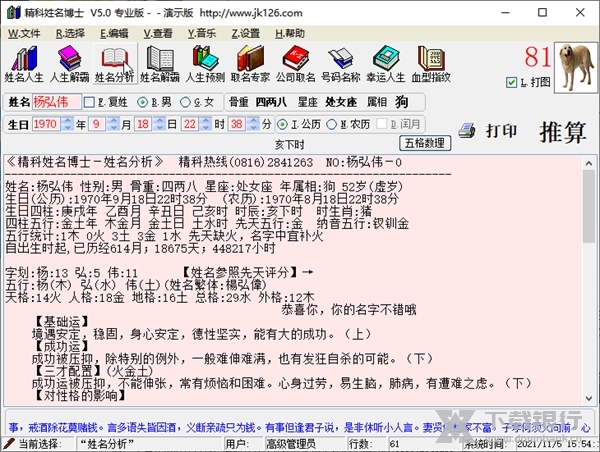Open the 公司取名 tool
Viewport: 600px width, 452px height.
295,64
